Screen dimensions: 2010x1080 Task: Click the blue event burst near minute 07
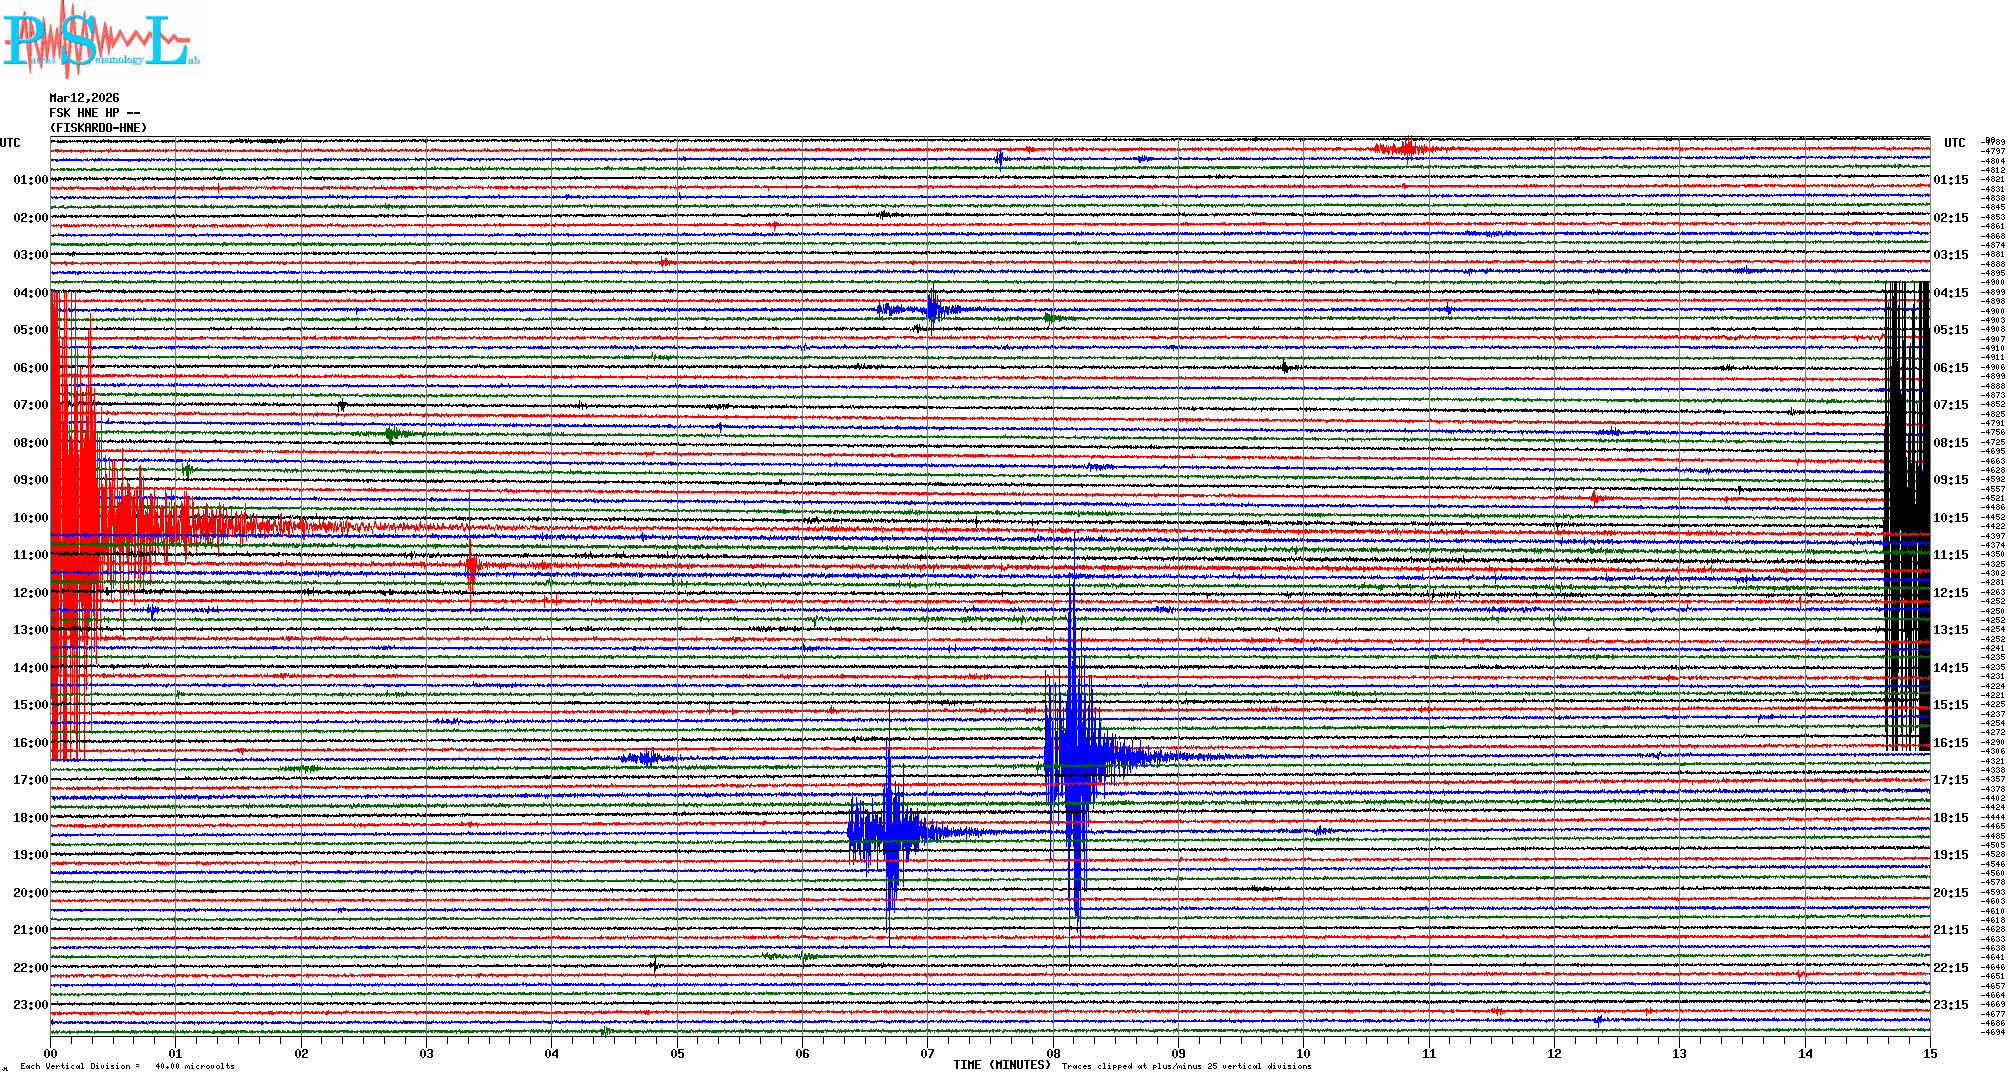(888, 830)
